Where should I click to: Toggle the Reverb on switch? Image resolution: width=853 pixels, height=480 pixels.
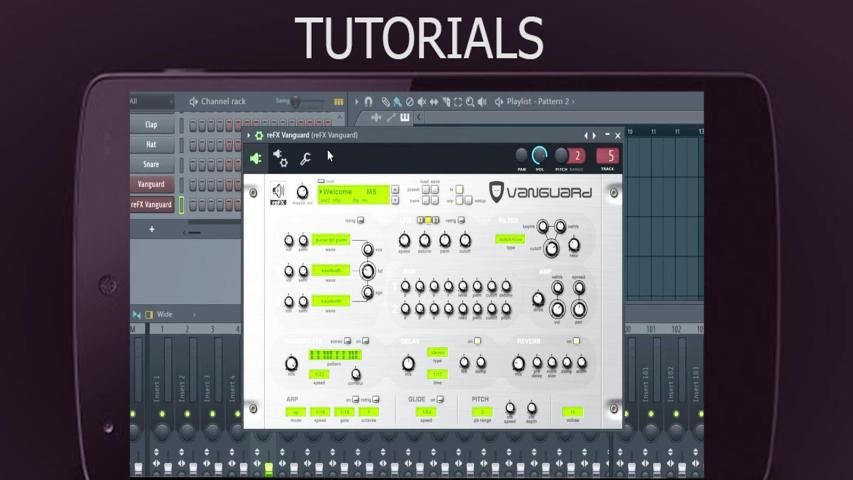(x=575, y=341)
